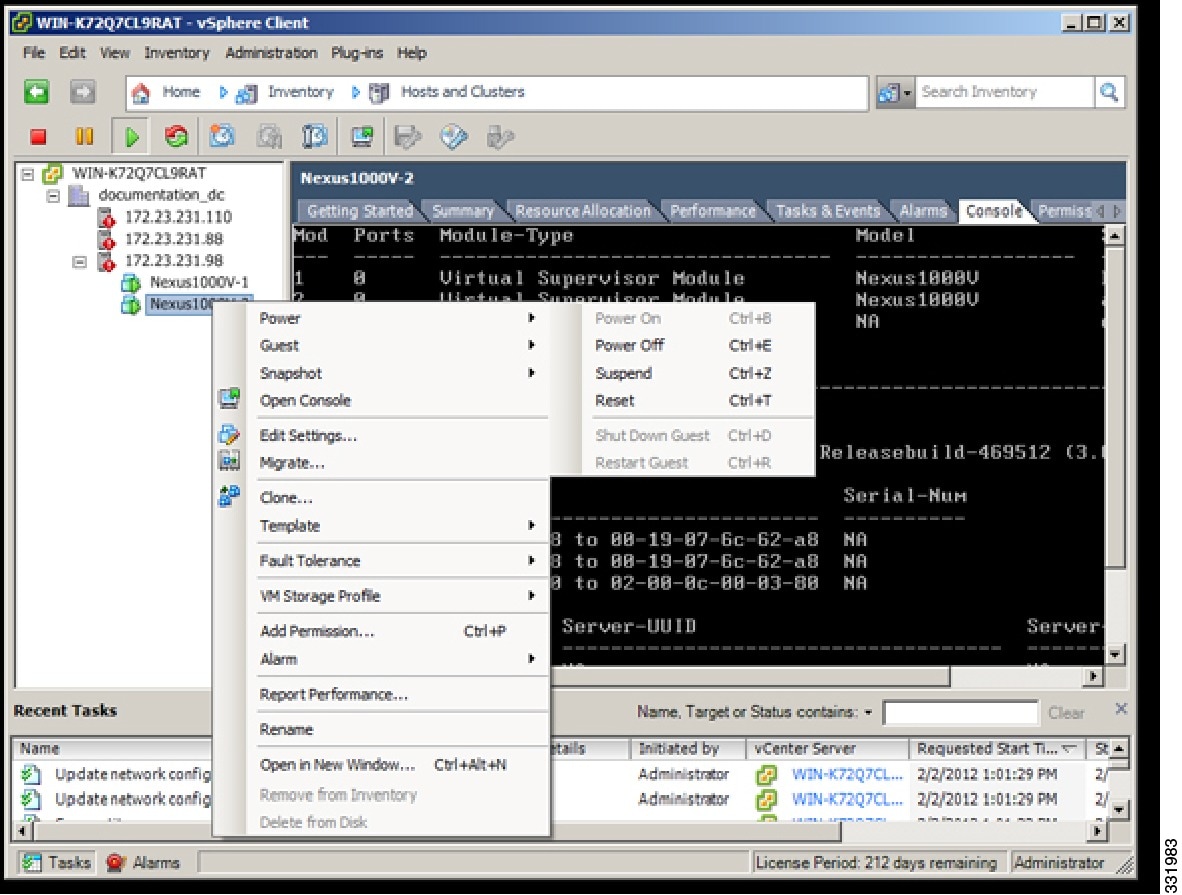The image size is (1182, 895).
Task: Open the Administration menu
Action: pyautogui.click(x=271, y=53)
